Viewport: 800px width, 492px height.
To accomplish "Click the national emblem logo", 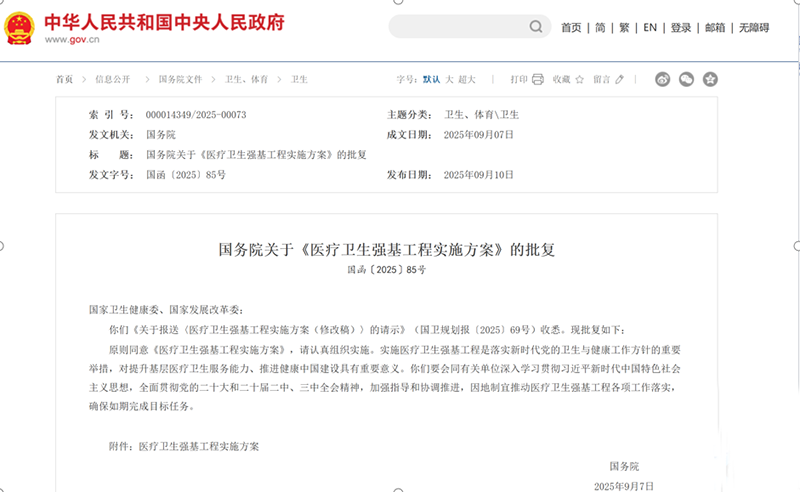I will (19, 28).
